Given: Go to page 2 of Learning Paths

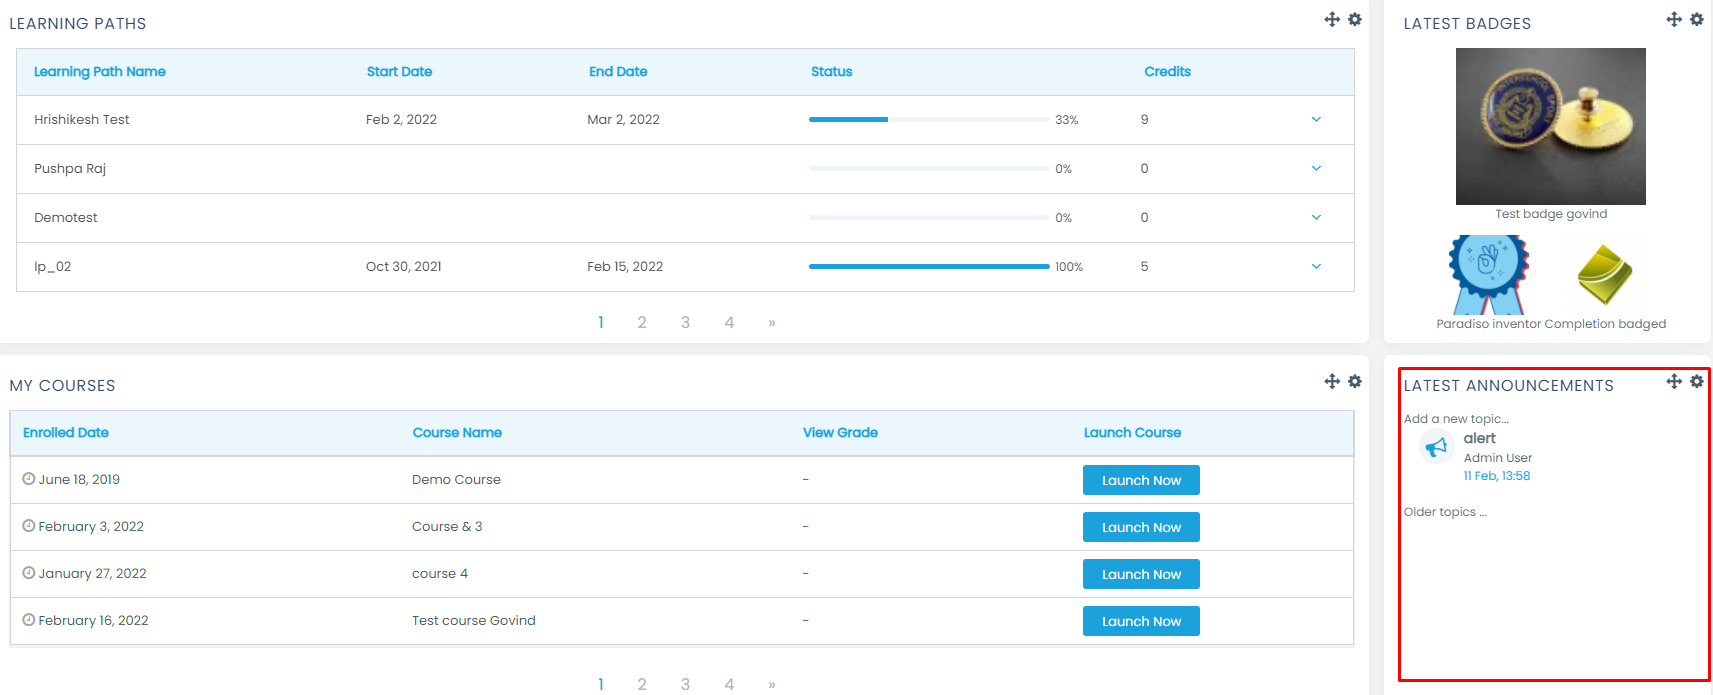Looking at the screenshot, I should [x=642, y=322].
